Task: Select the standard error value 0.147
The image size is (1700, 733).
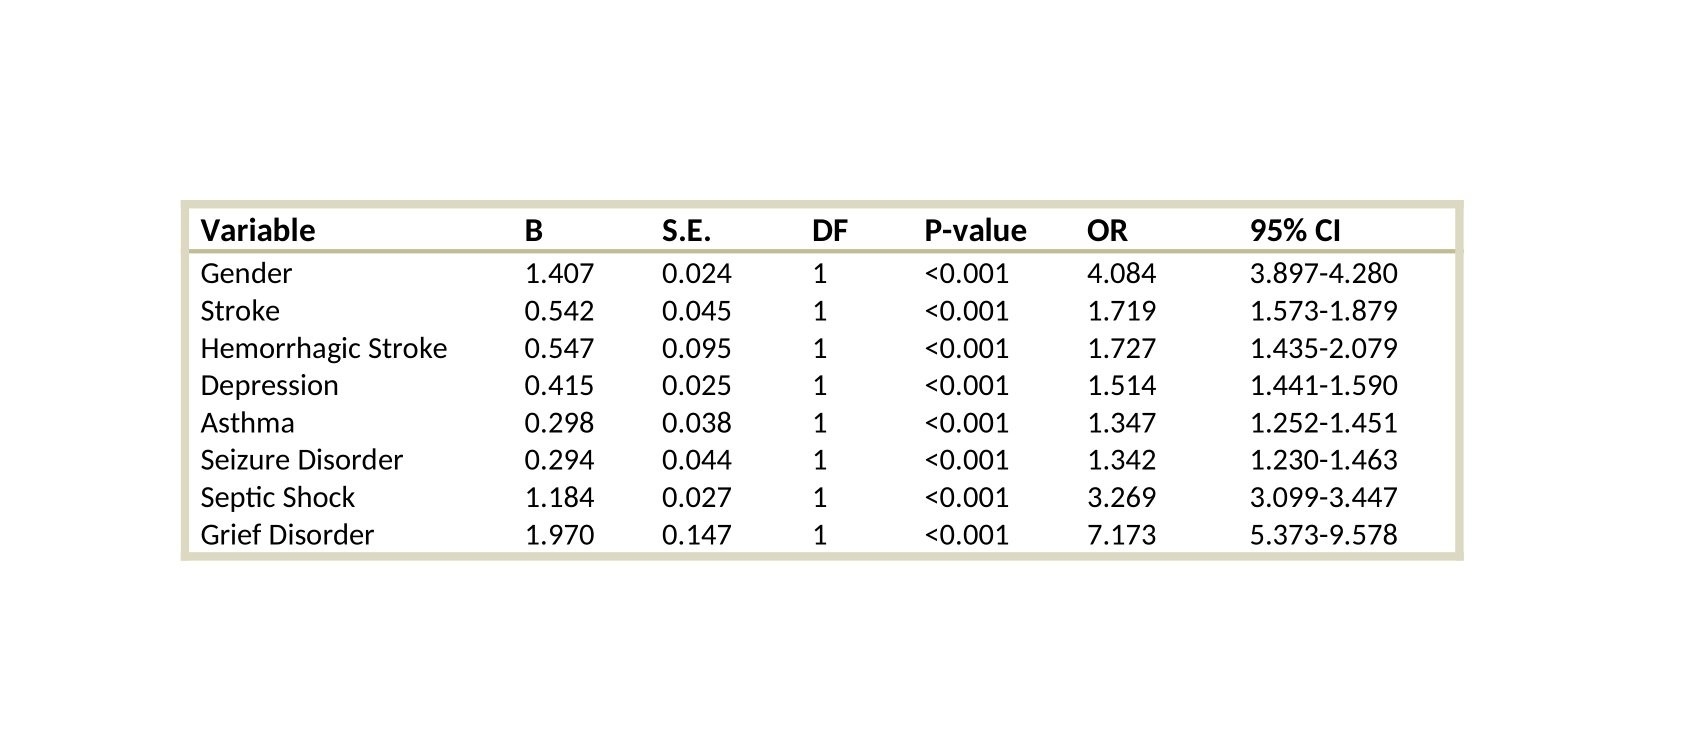Action: pyautogui.click(x=696, y=535)
